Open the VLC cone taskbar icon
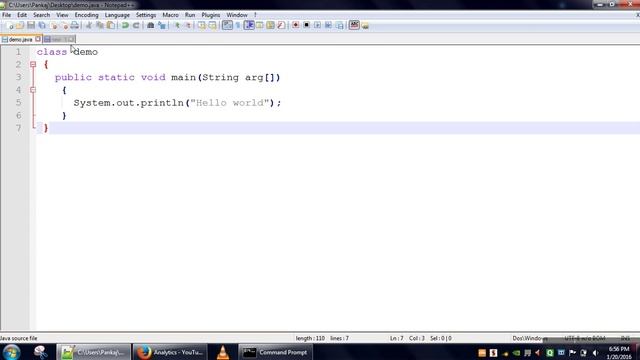This screenshot has height=360, width=640. (x=223, y=352)
